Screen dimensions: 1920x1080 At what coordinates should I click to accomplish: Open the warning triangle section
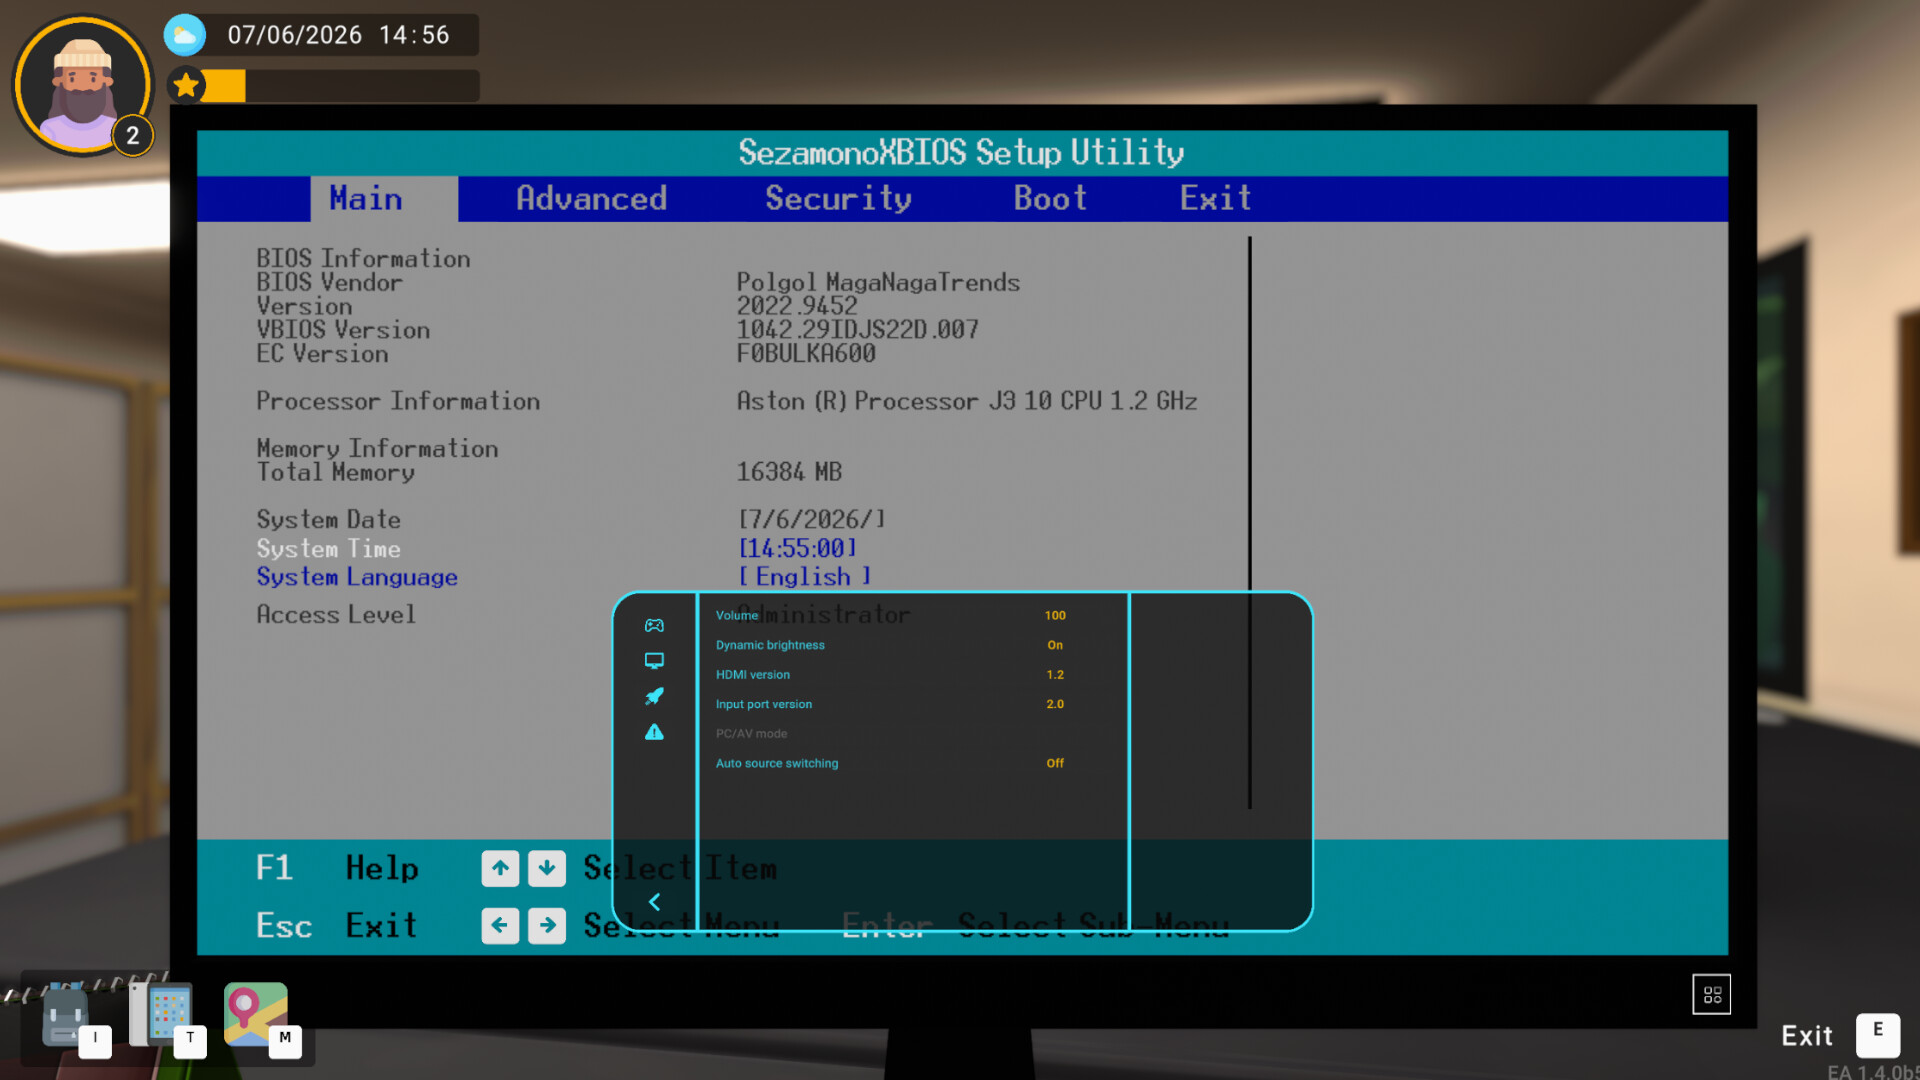(654, 732)
